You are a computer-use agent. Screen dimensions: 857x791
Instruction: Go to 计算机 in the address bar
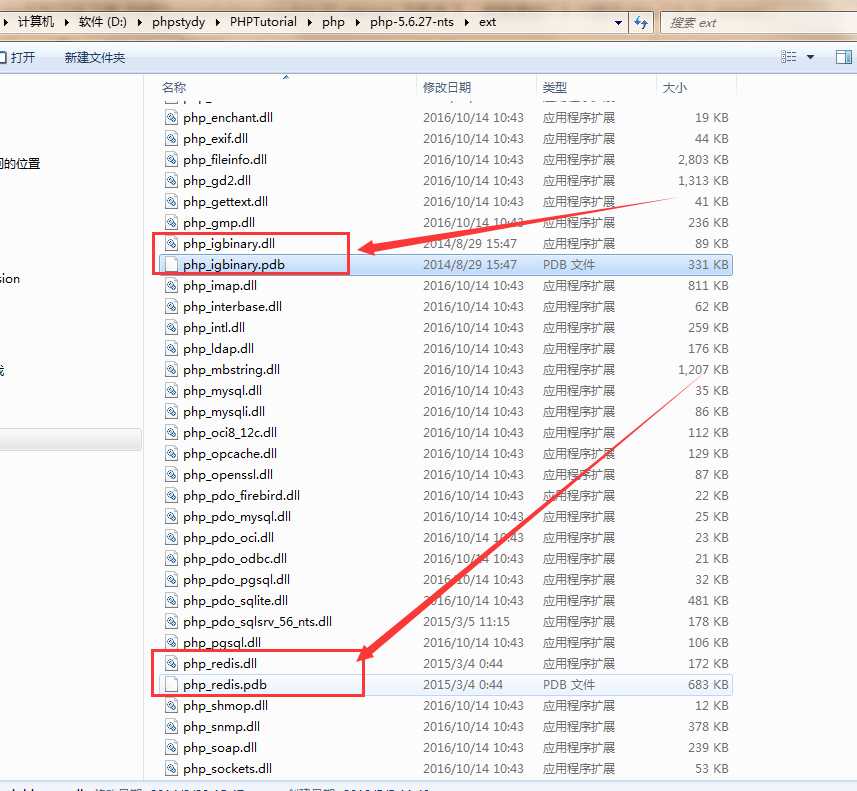click(36, 22)
